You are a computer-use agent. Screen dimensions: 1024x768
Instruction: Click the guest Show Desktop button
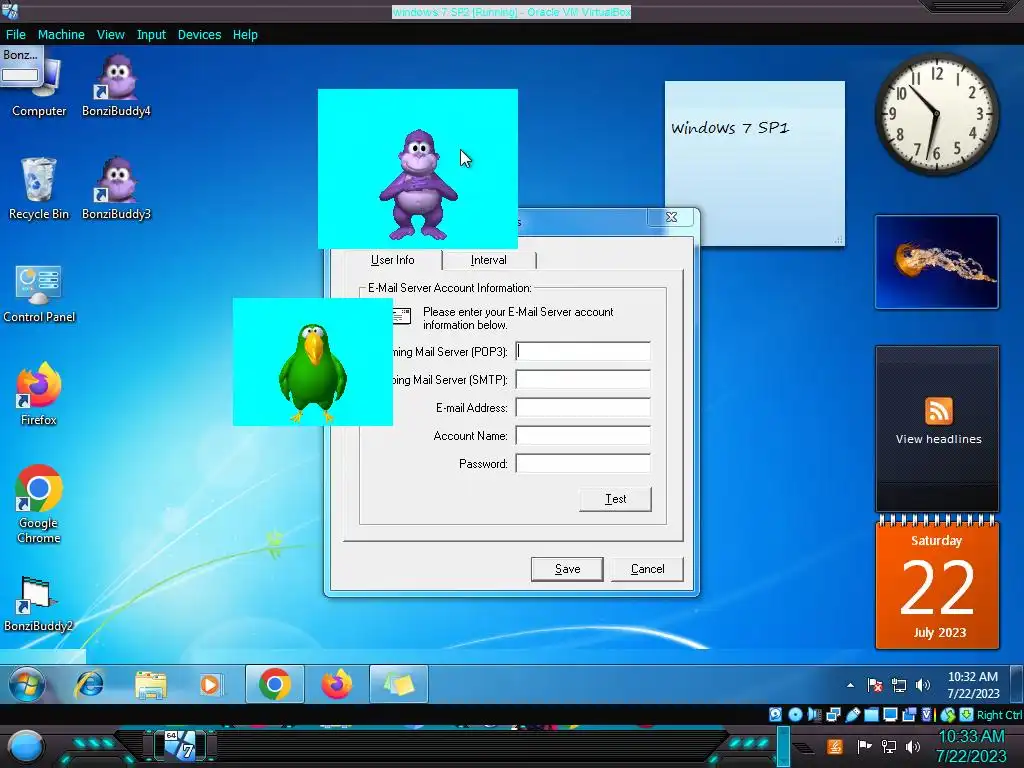1017,684
